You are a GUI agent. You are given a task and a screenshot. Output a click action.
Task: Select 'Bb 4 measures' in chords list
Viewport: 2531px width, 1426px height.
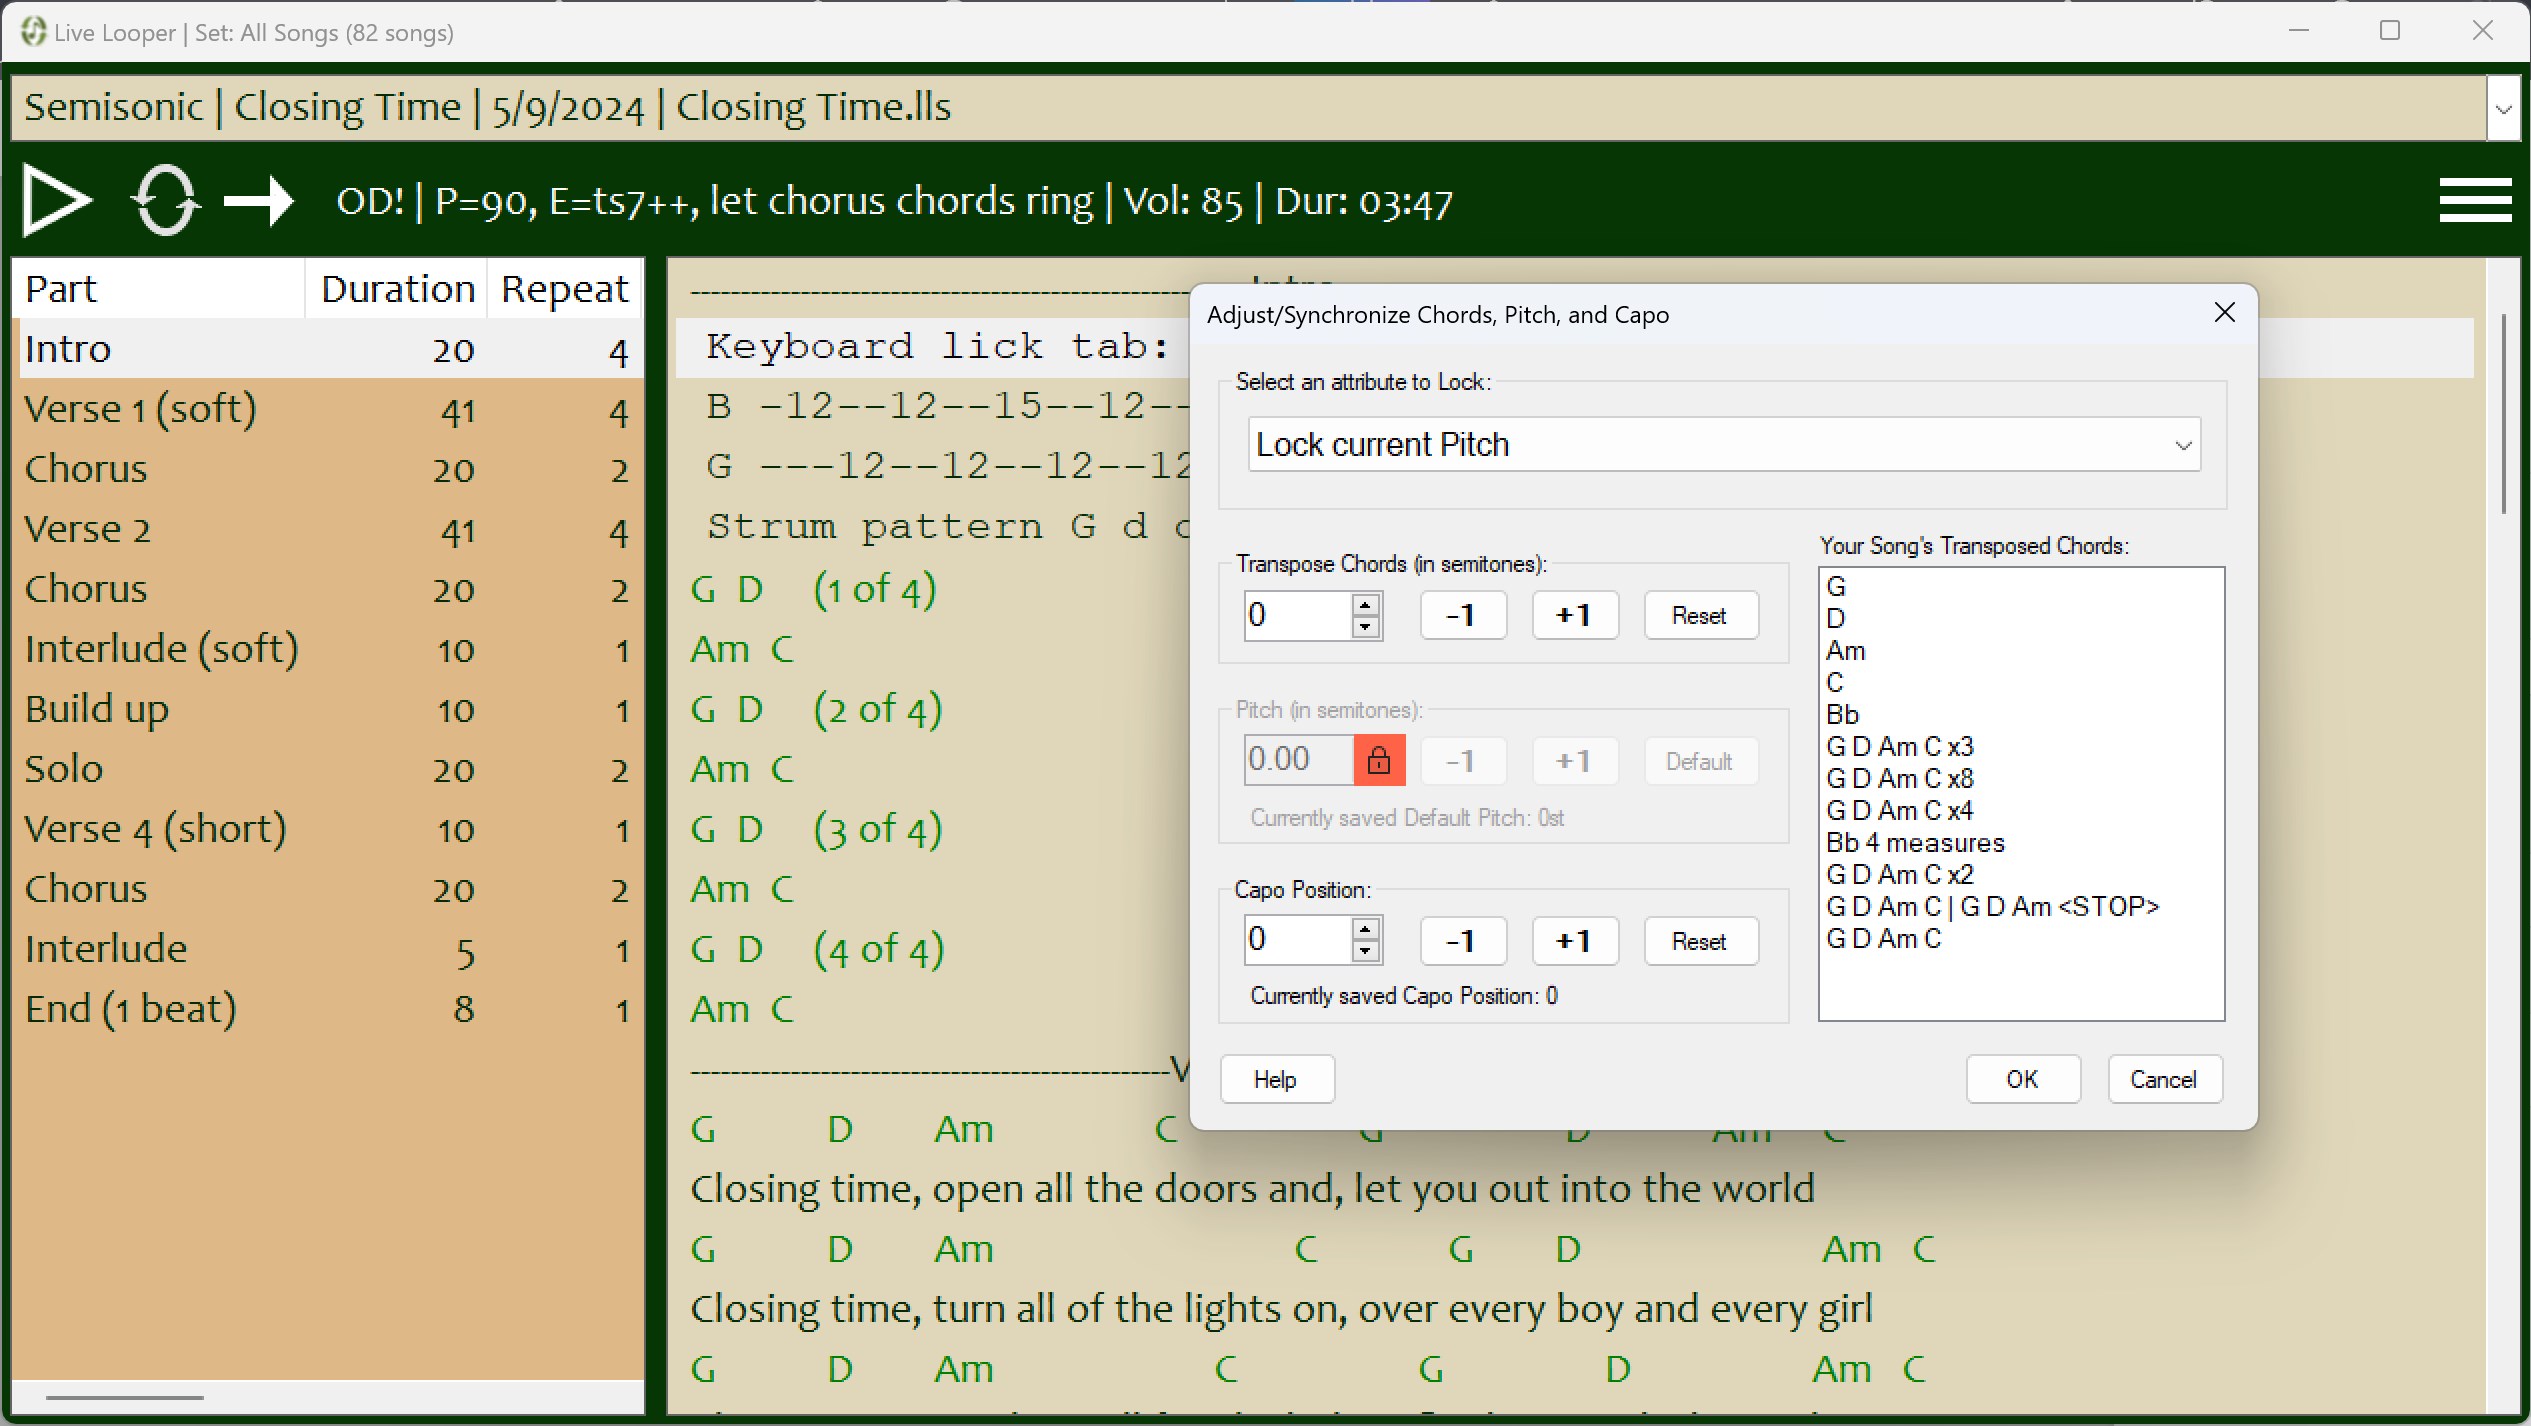[x=1915, y=842]
